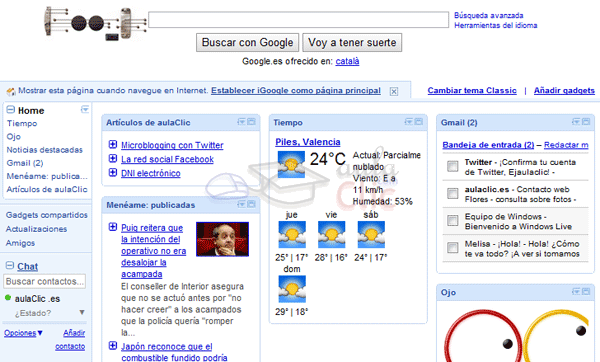The height and width of the screenshot is (362, 600).
Task: Click the homepage icon beside Mostrar esta página
Action: (x=11, y=91)
